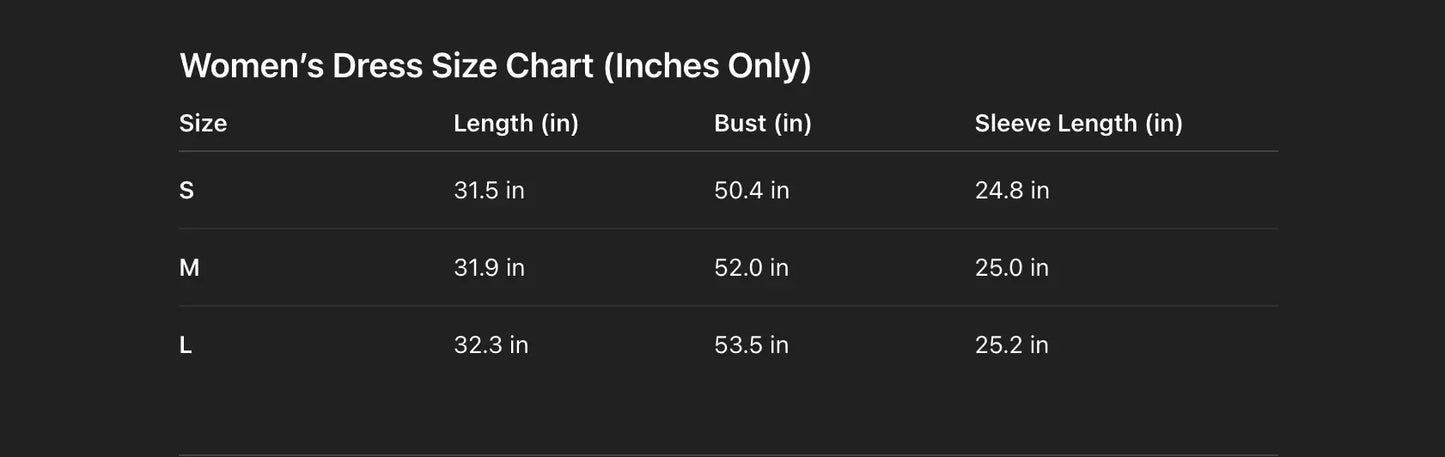Click the word Chart in the title

(549, 66)
